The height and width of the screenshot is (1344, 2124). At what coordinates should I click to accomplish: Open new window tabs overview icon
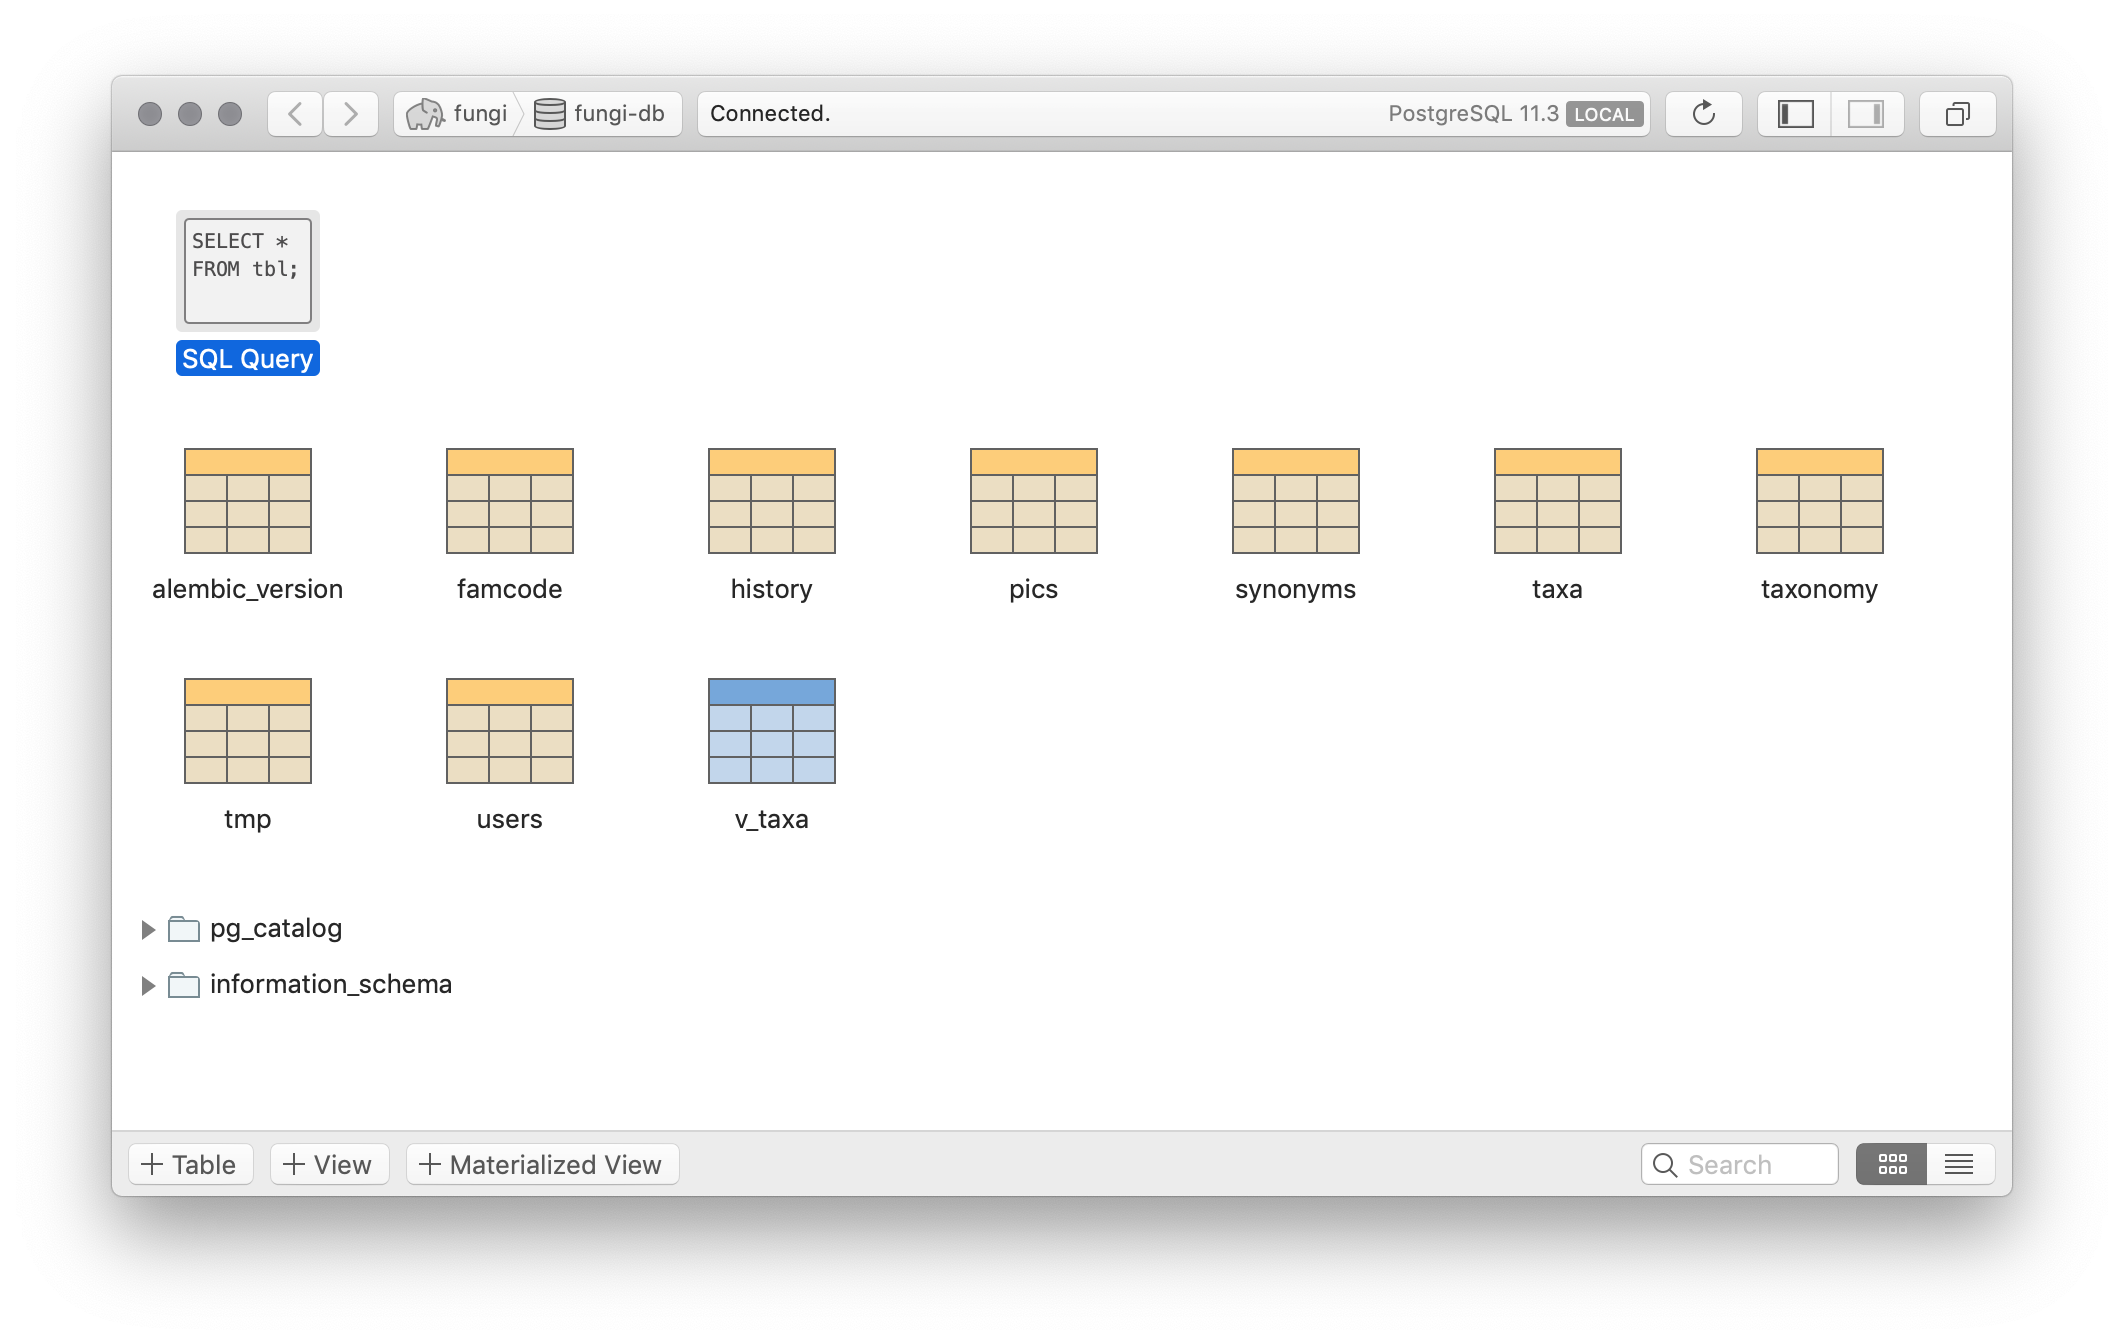(x=1957, y=114)
